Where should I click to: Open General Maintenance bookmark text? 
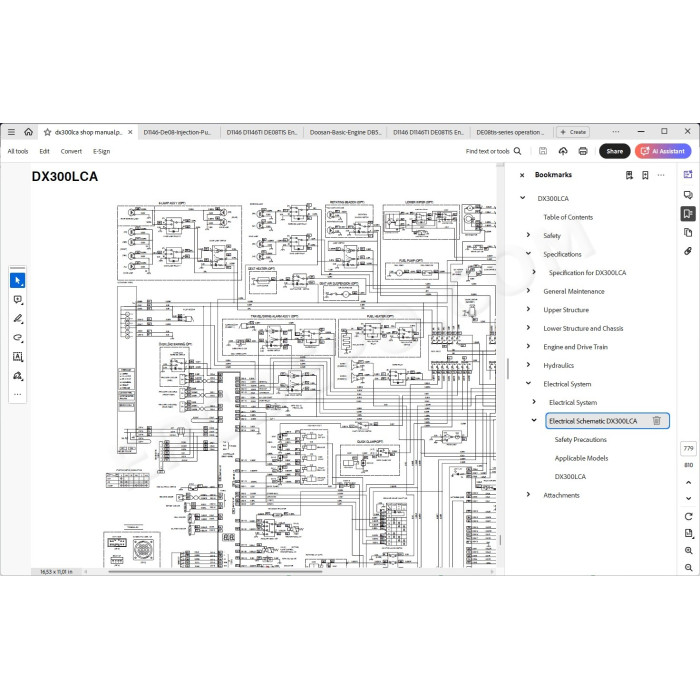574,291
